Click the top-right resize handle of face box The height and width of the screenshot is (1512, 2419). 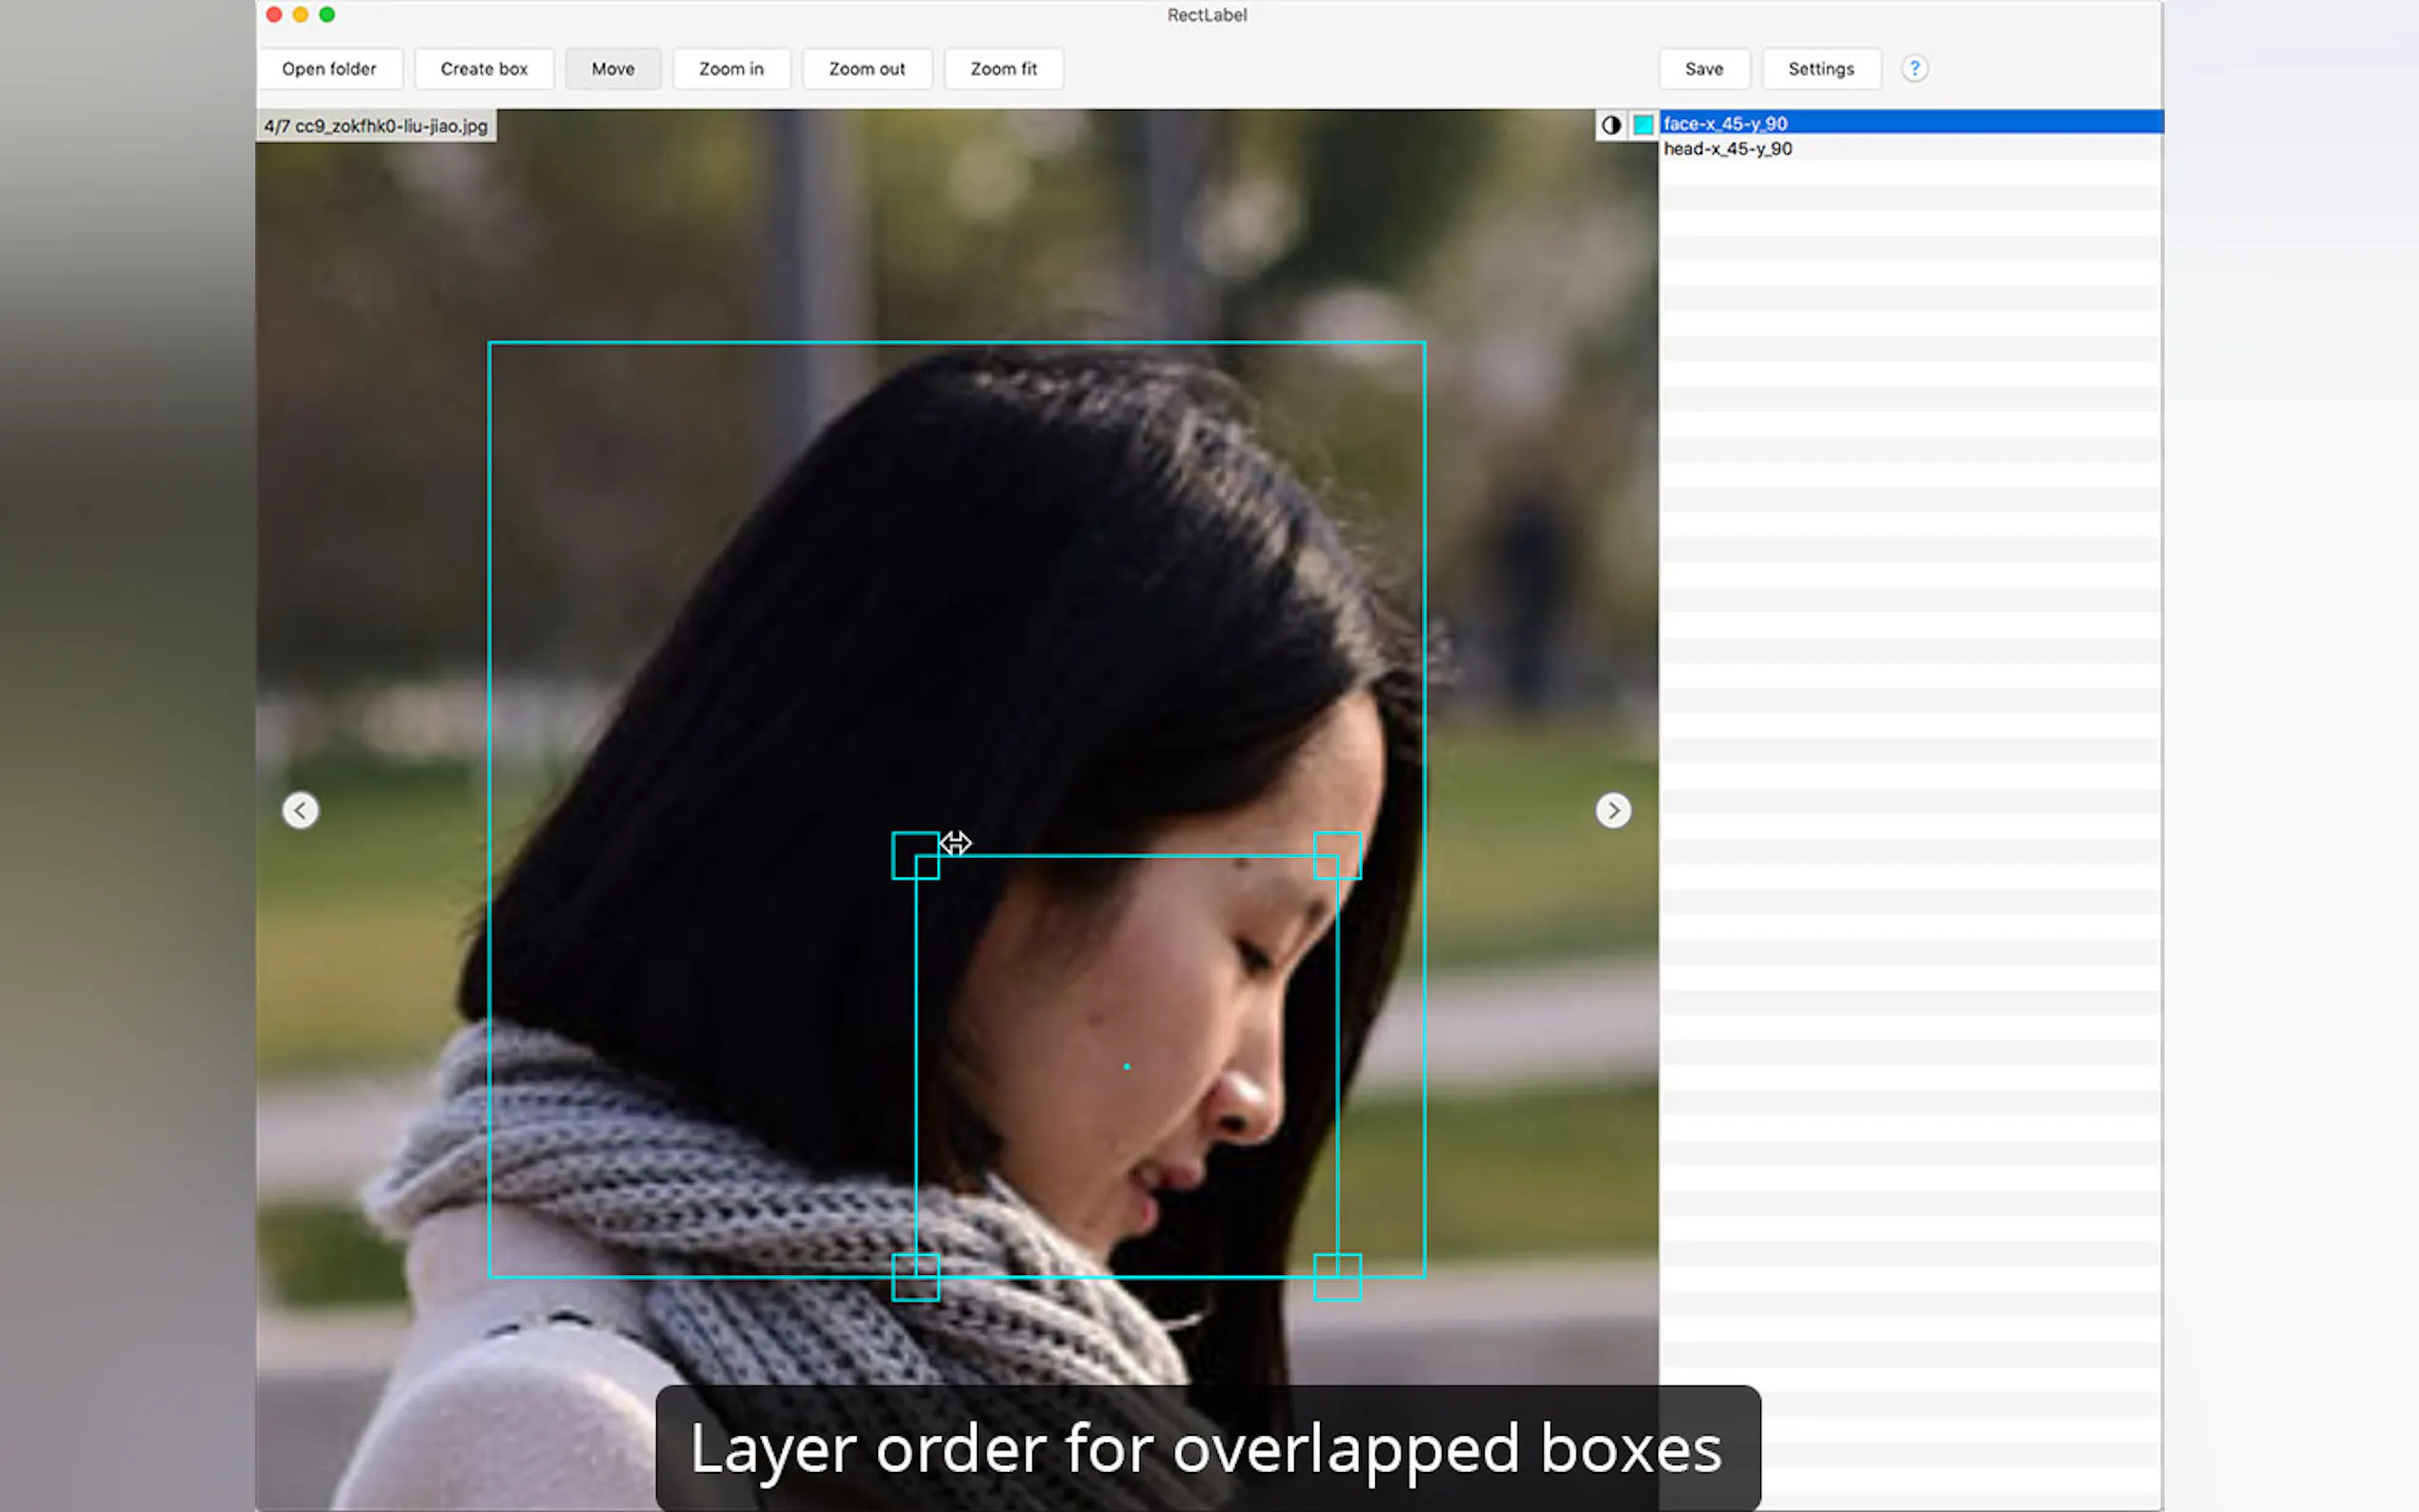[1337, 856]
